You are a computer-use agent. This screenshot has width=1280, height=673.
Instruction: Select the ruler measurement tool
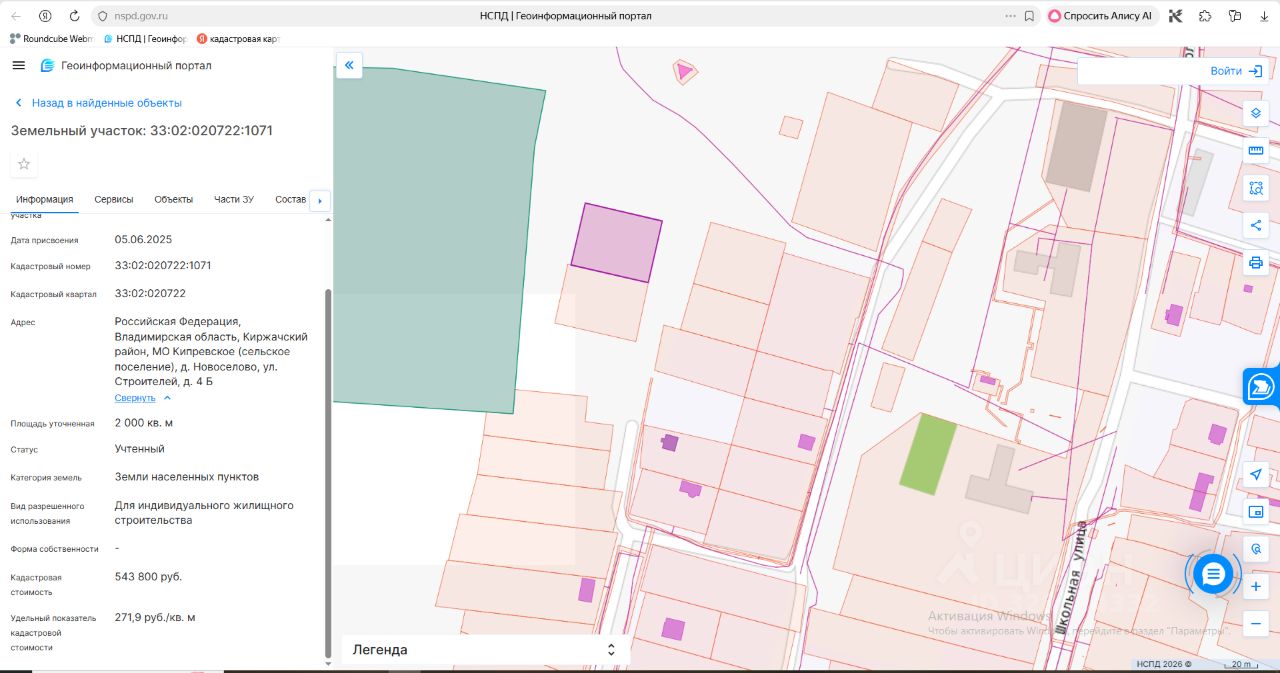point(1256,150)
